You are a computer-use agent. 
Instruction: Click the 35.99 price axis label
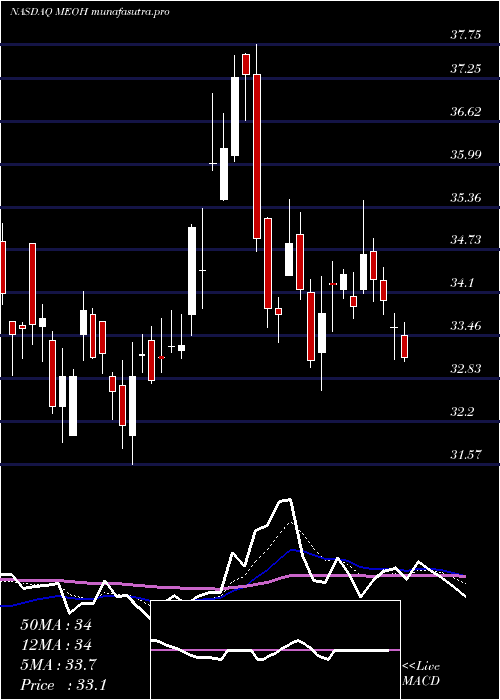click(x=466, y=154)
